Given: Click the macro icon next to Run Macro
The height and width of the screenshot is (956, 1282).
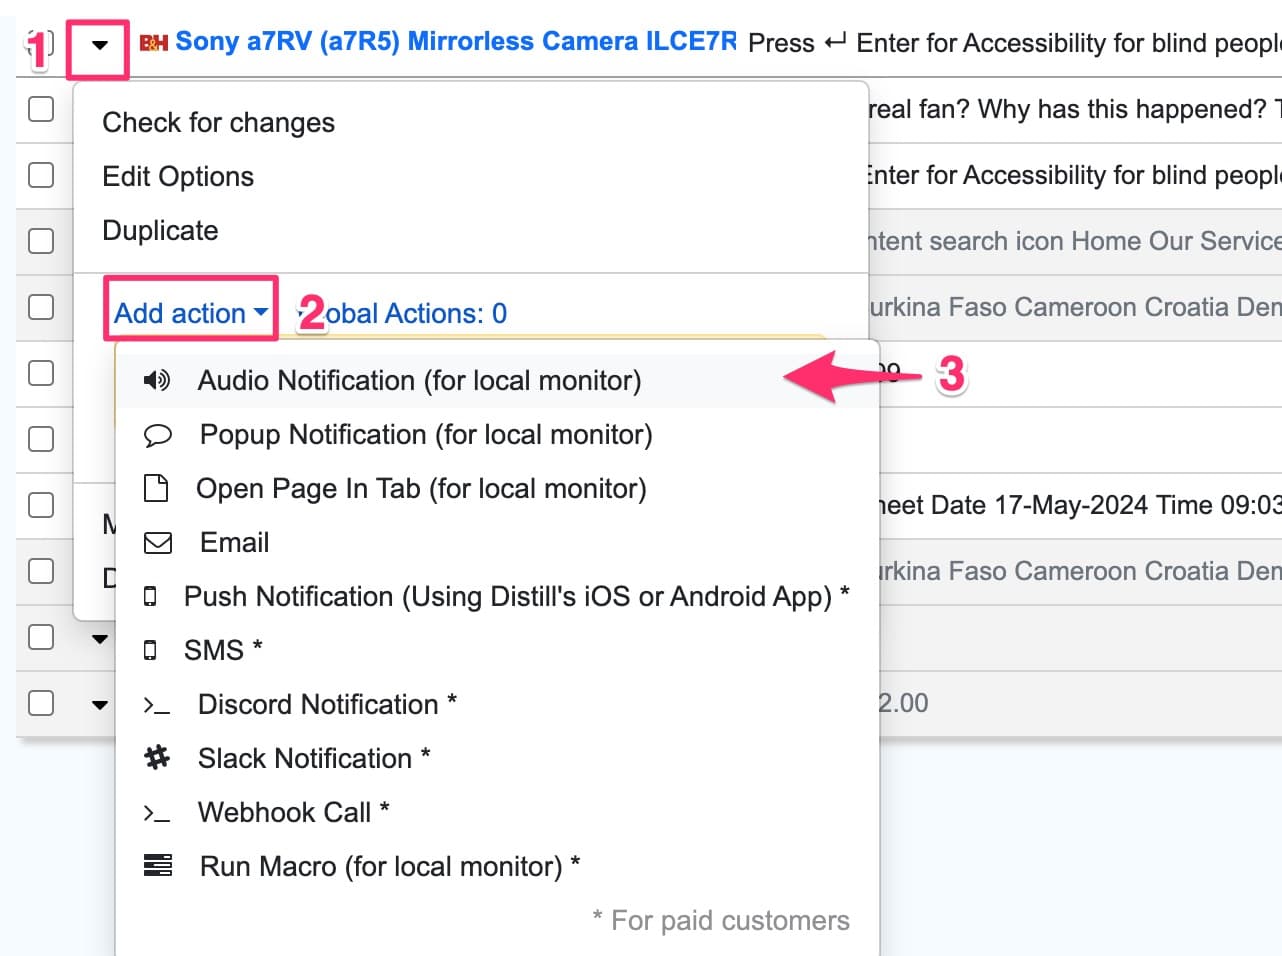Looking at the screenshot, I should [157, 866].
